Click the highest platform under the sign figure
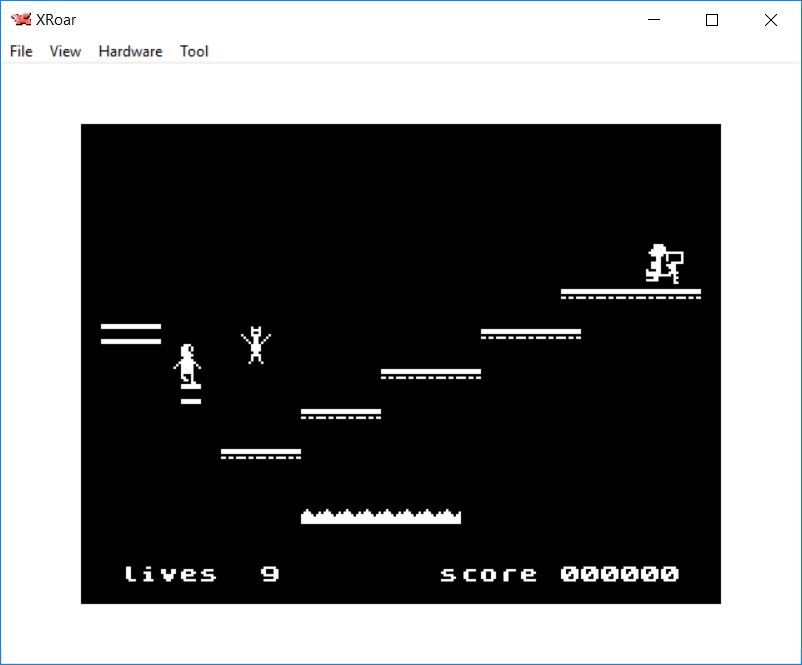 (x=630, y=294)
